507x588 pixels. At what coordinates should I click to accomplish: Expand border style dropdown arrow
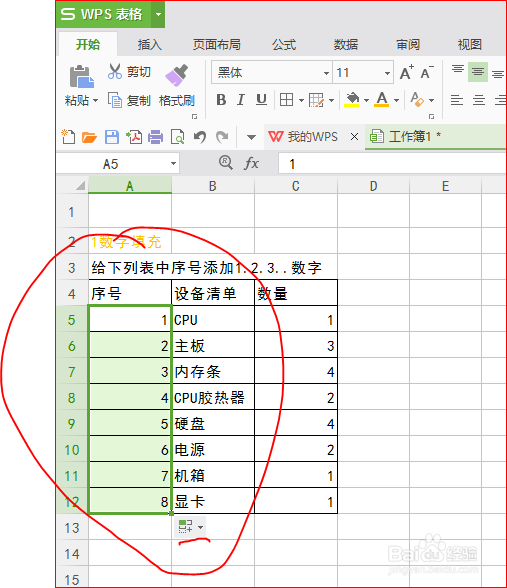pos(301,100)
